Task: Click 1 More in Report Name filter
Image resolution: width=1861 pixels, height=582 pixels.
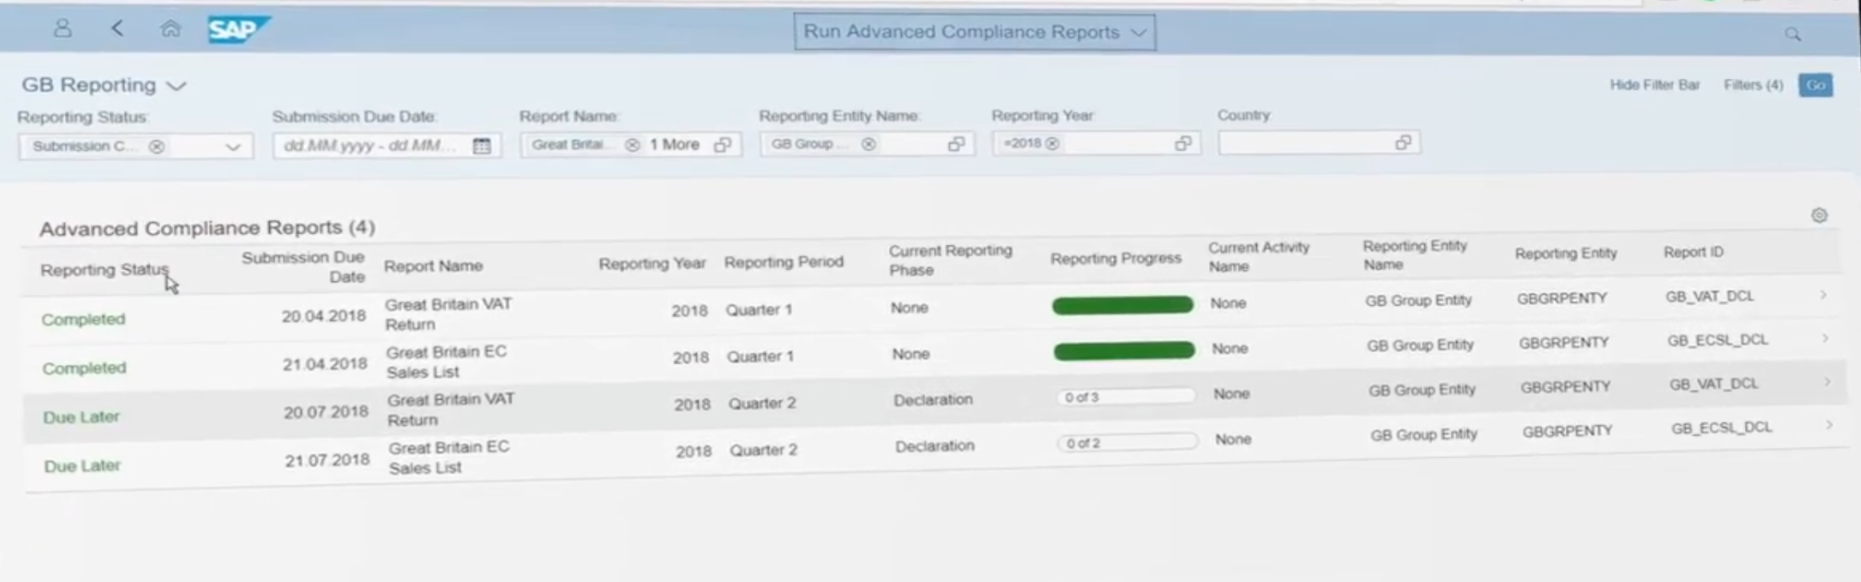Action: pos(674,145)
